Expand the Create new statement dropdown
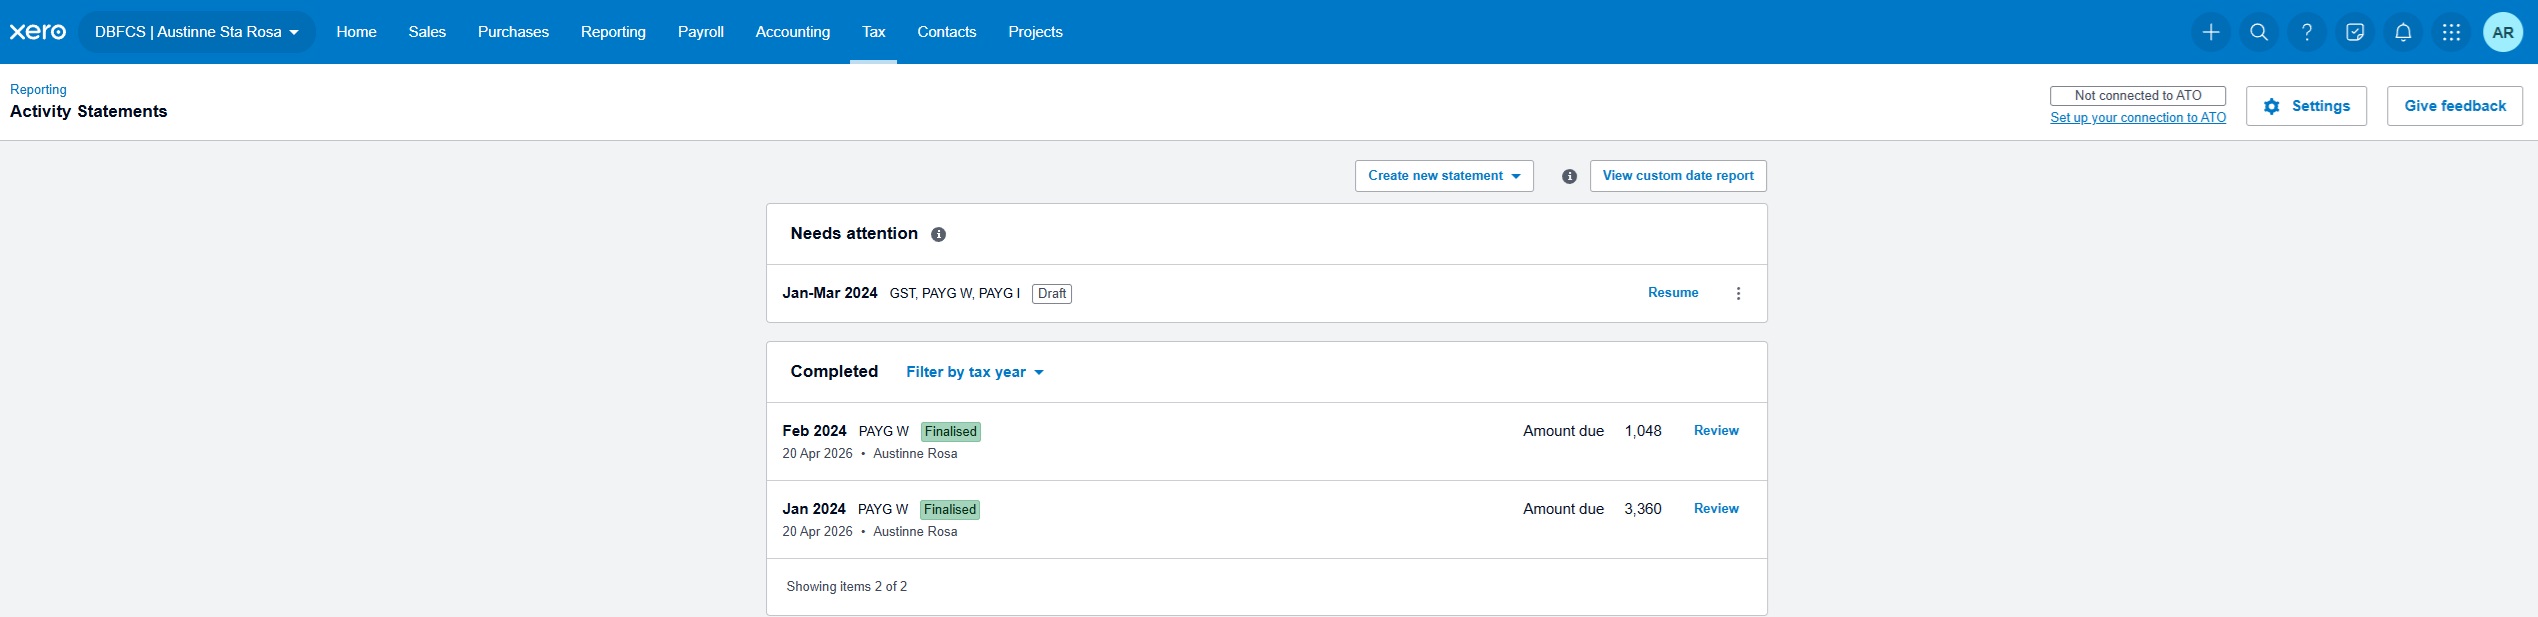2538x617 pixels. 1443,176
